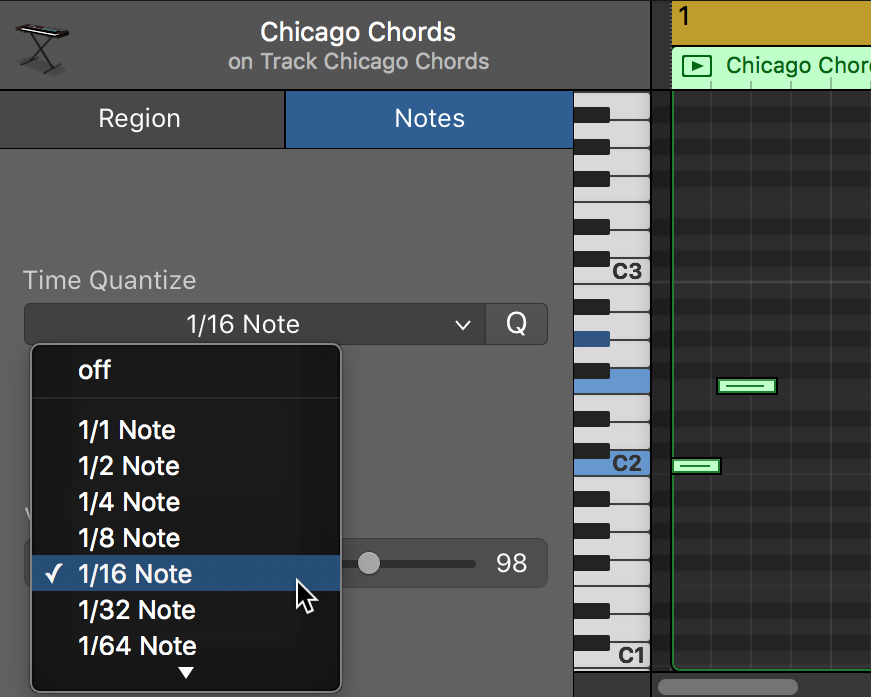Switch to the Region tab
The image size is (871, 697).
[x=140, y=118]
